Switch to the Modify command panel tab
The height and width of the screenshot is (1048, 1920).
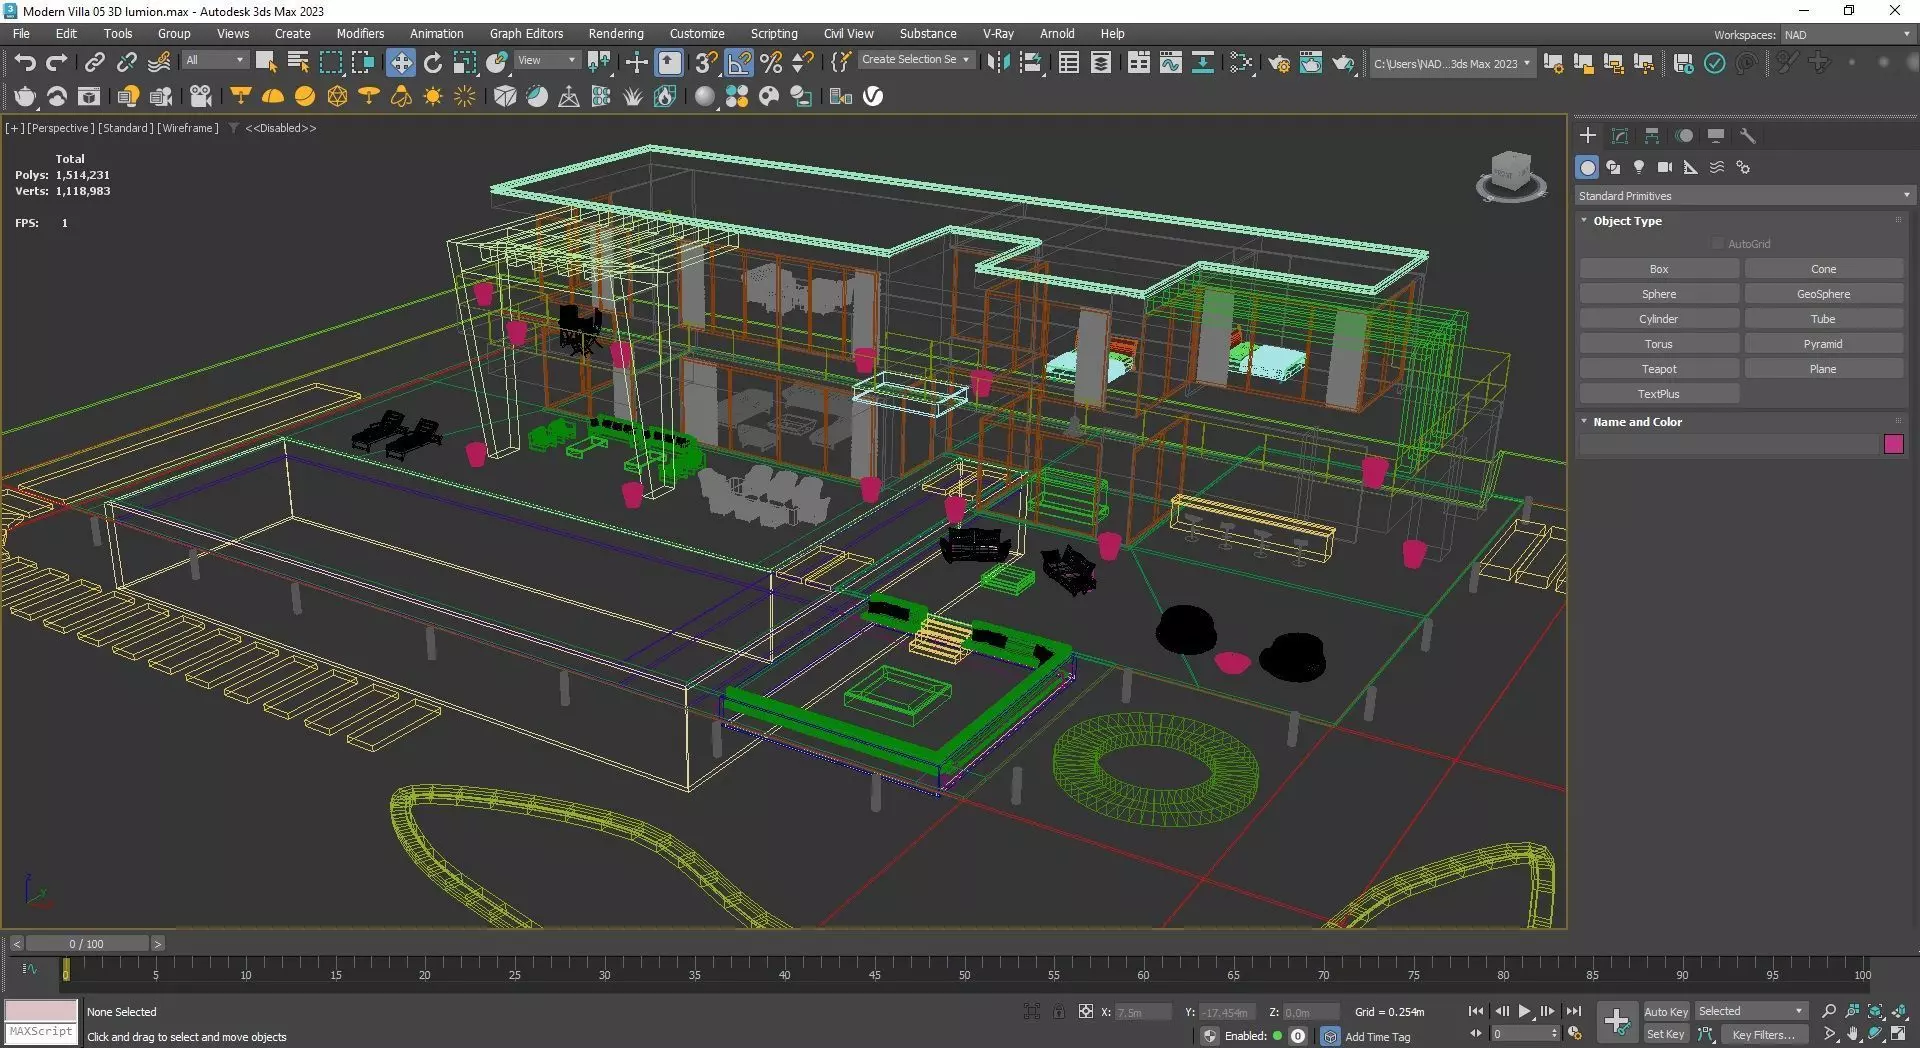pyautogui.click(x=1620, y=136)
